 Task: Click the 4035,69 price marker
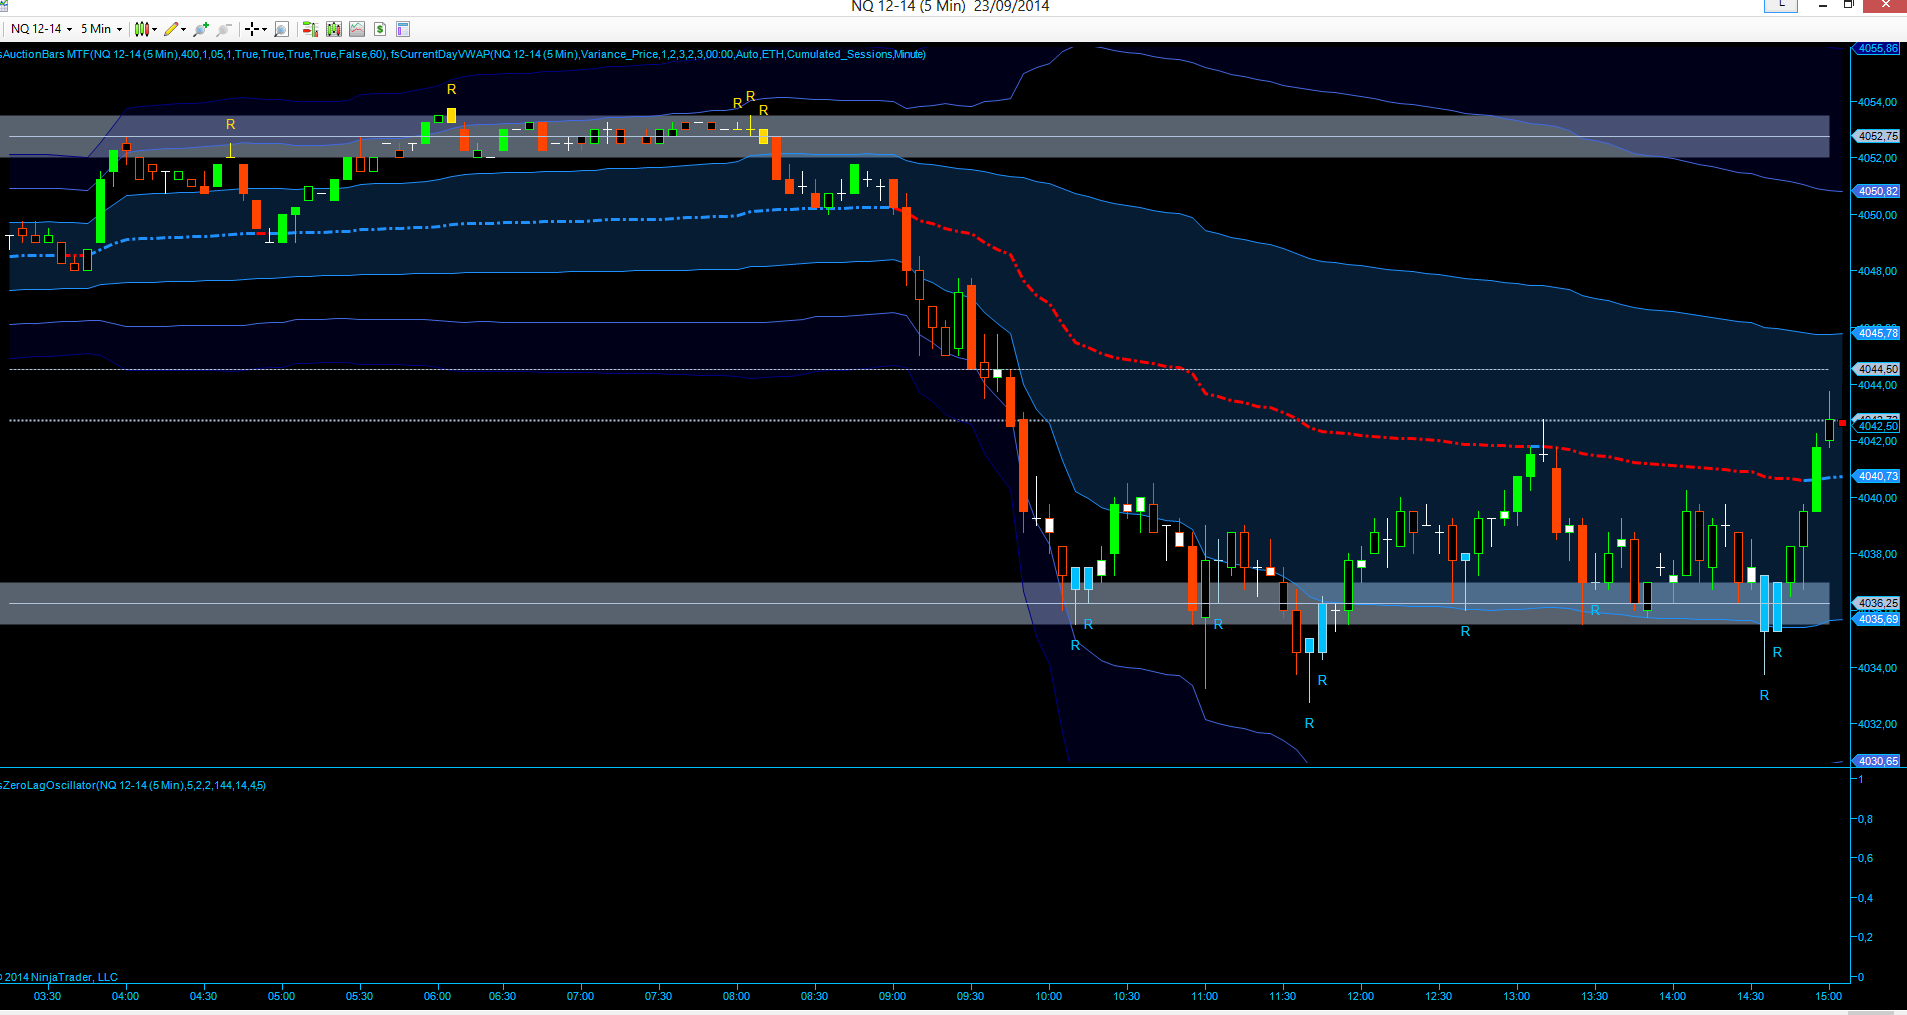pos(1877,619)
